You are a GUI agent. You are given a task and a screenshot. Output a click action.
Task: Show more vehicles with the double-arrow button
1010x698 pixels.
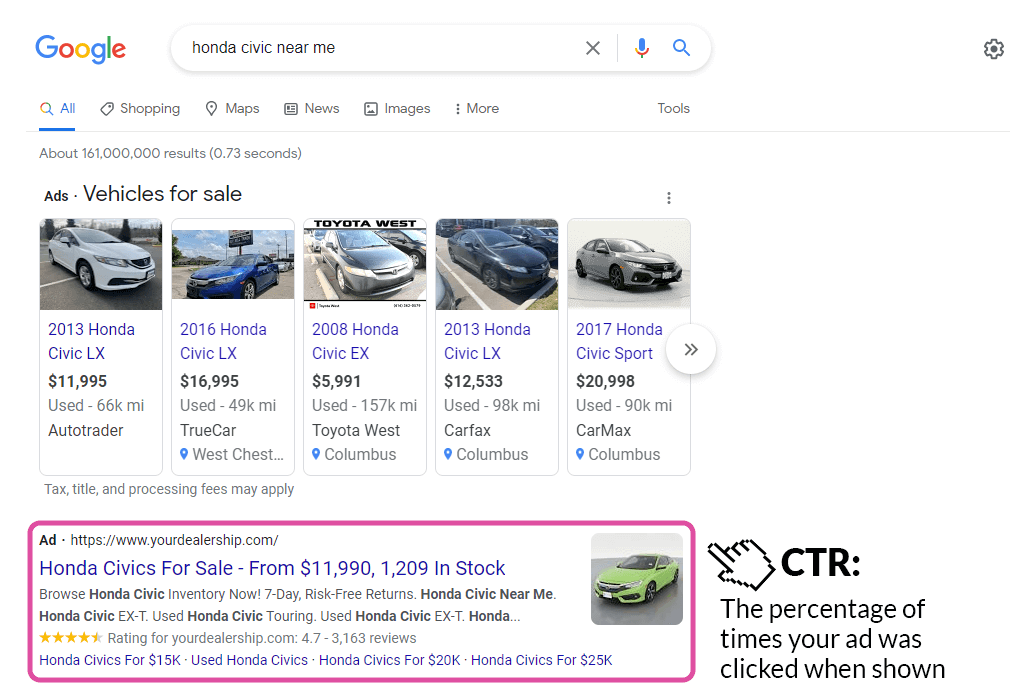click(691, 350)
